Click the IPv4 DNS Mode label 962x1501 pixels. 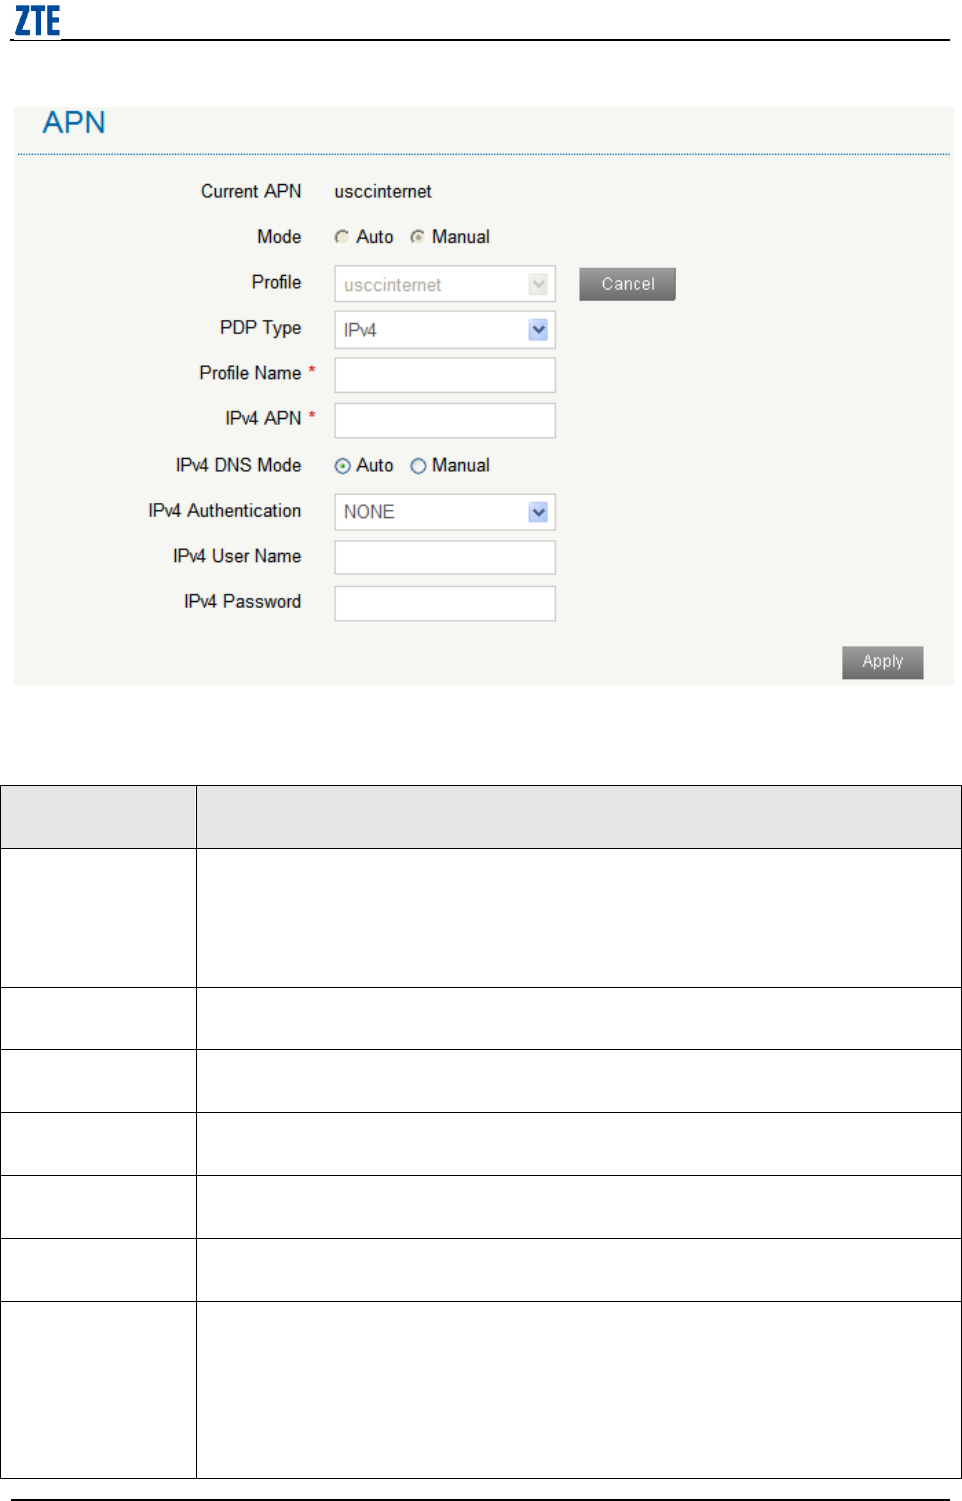238,465
